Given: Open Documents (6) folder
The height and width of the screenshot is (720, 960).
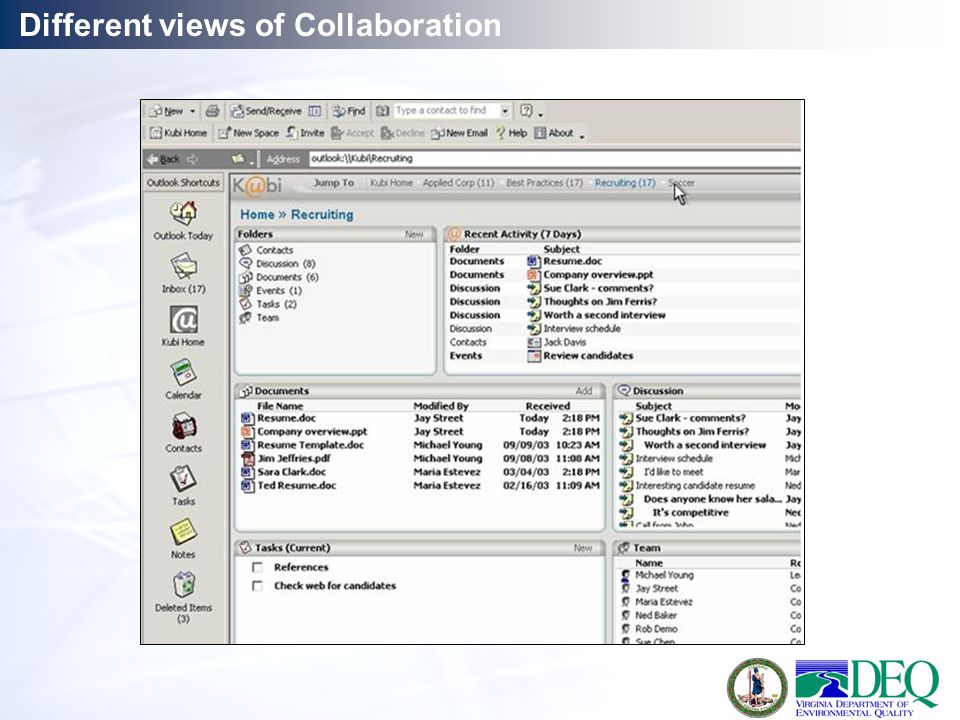Looking at the screenshot, I should coord(279,277).
